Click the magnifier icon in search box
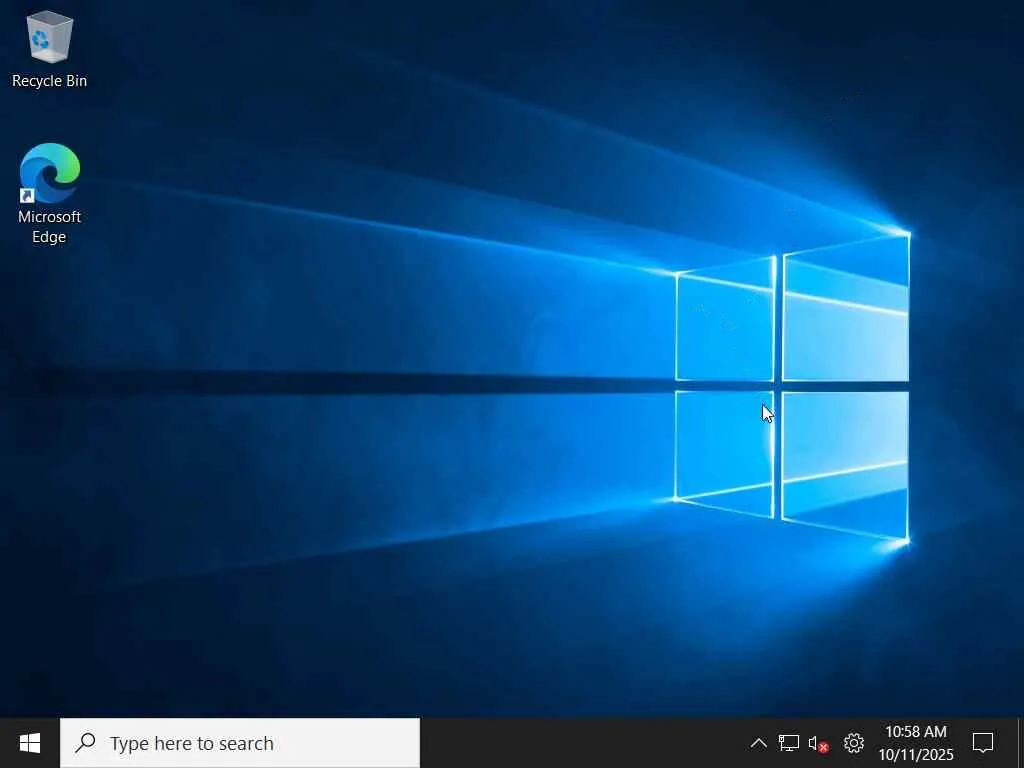This screenshot has width=1024, height=768. click(86, 743)
